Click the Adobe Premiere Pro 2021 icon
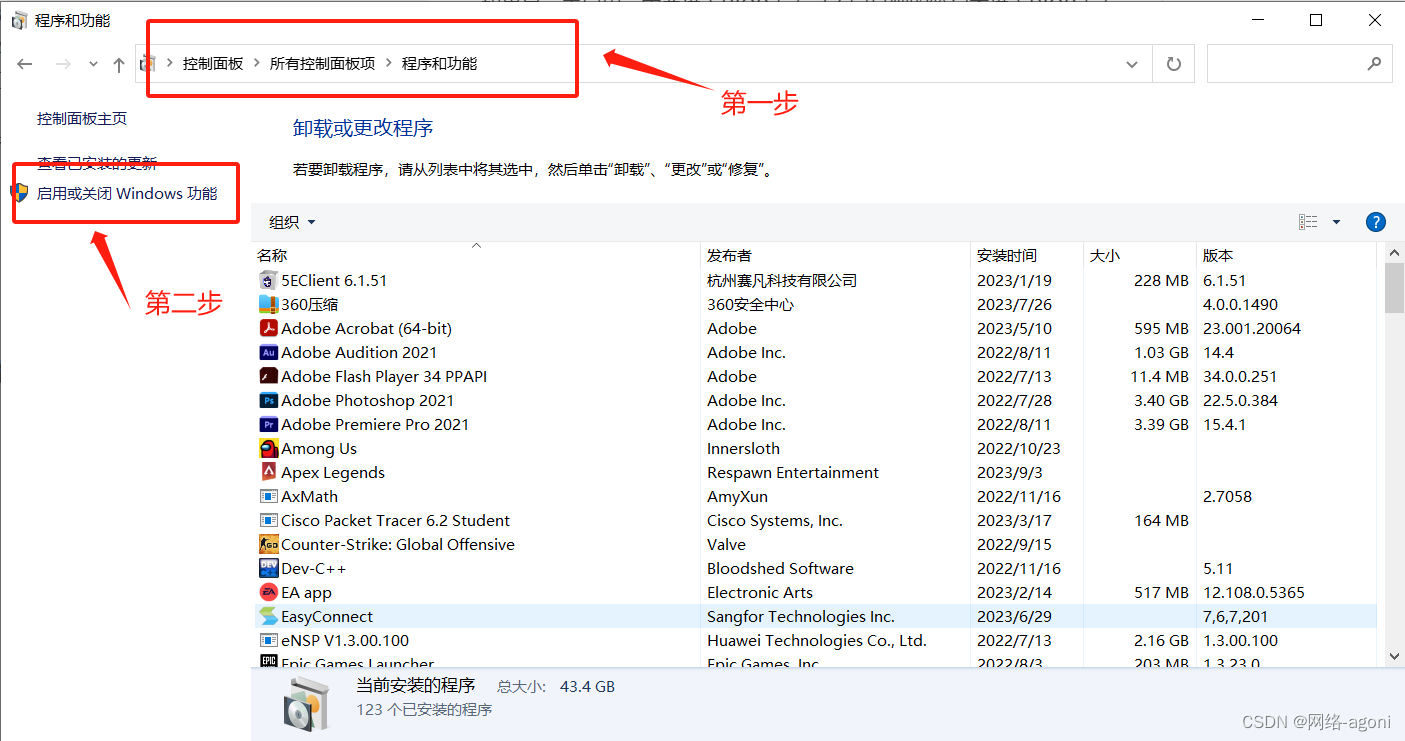Viewport: 1405px width, 741px height. tap(268, 424)
